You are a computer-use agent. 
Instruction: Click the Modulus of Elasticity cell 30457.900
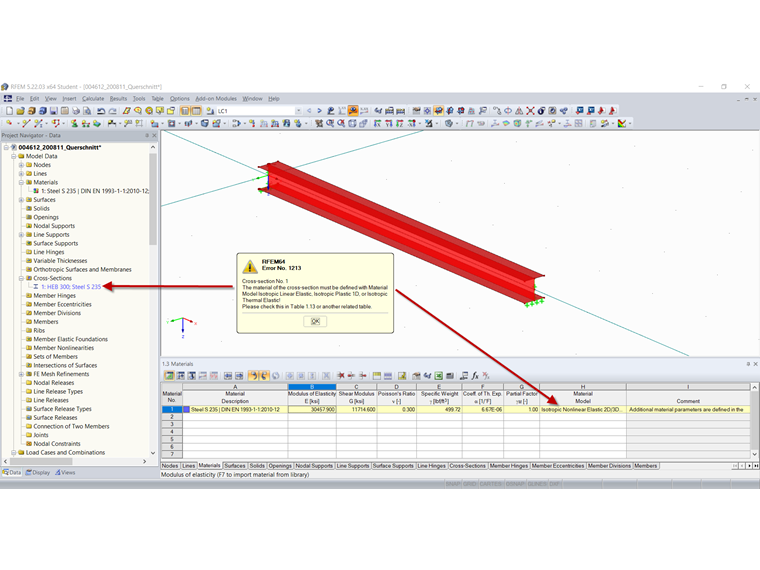(x=312, y=410)
